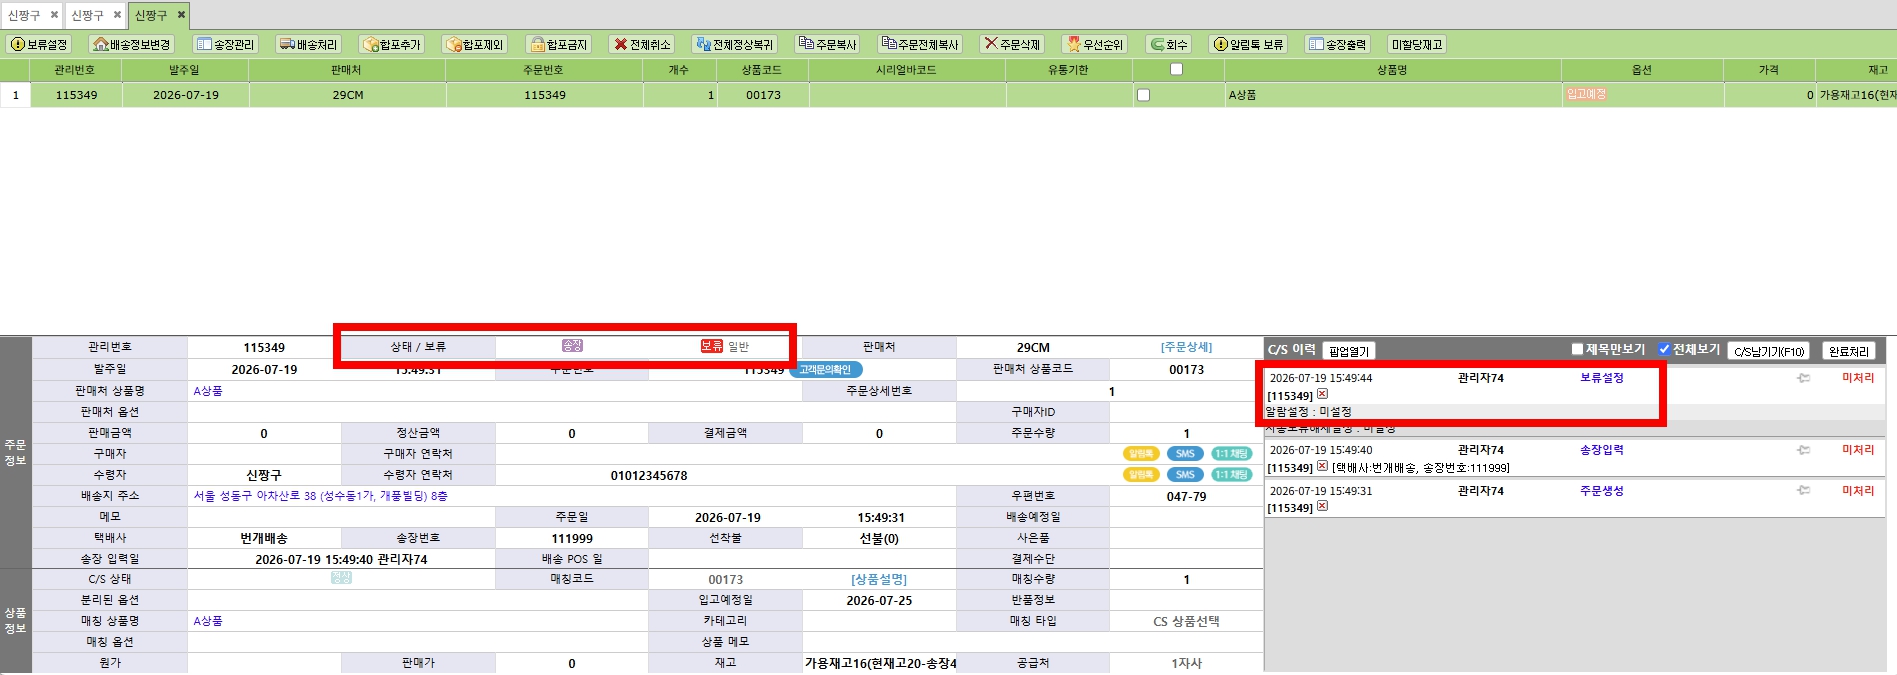This screenshot has height=675, width=1897.
Task: Click 우선순위 medal button
Action: click(1094, 44)
